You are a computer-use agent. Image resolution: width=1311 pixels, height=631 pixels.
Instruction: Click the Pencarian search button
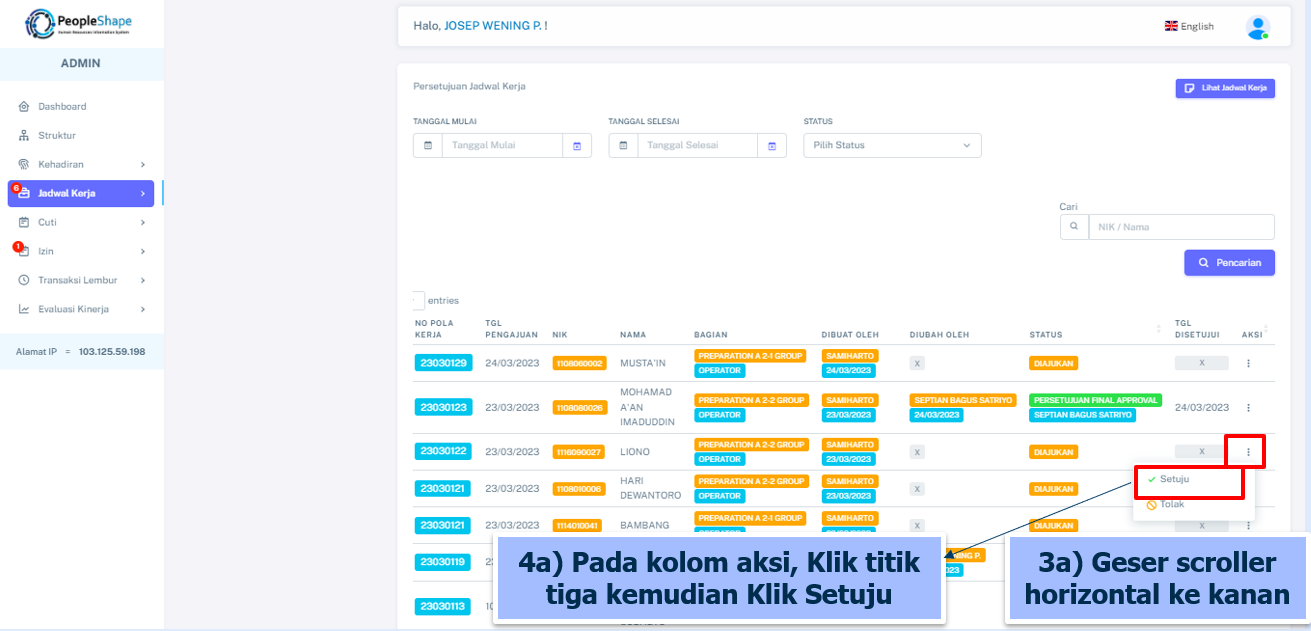click(1229, 263)
